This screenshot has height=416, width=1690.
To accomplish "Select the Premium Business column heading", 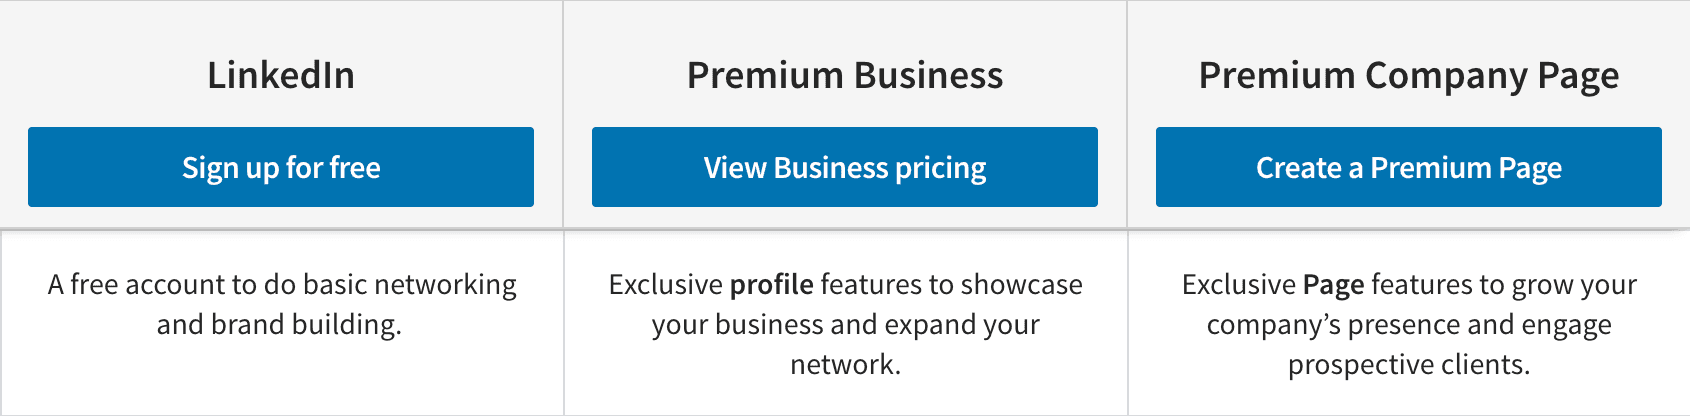I will coord(845,75).
